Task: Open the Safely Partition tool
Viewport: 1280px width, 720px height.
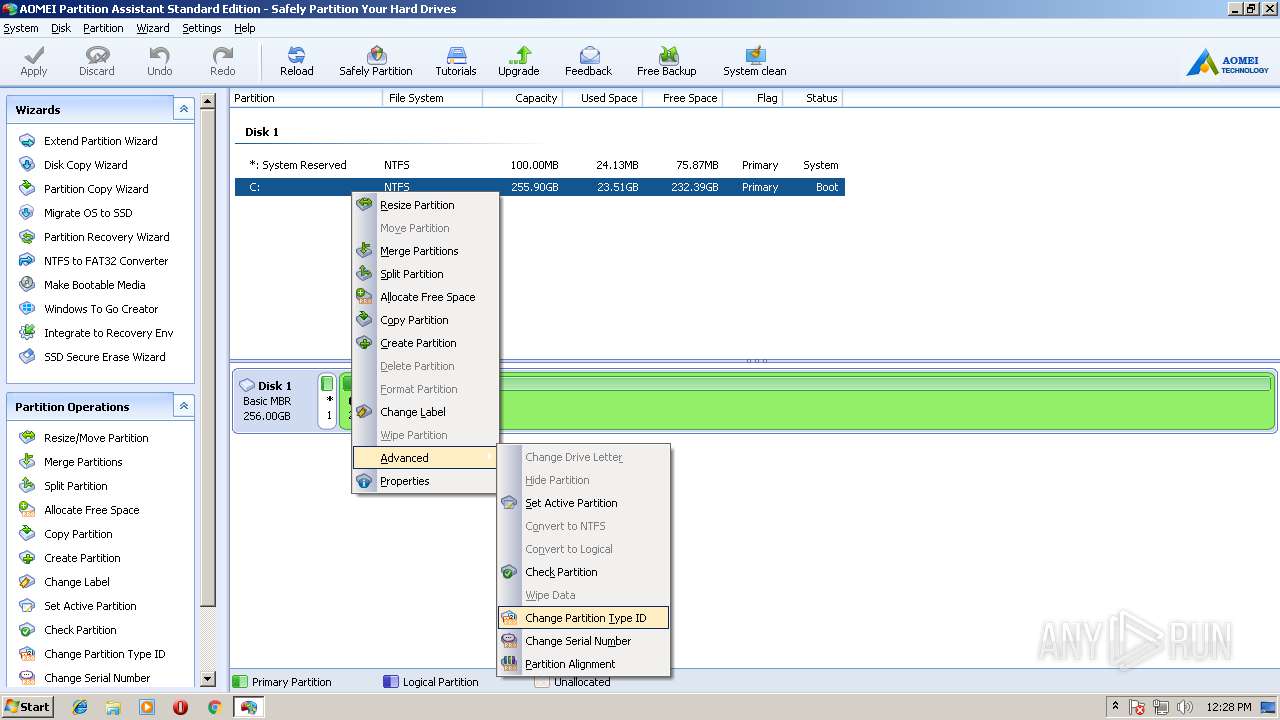Action: tap(376, 61)
